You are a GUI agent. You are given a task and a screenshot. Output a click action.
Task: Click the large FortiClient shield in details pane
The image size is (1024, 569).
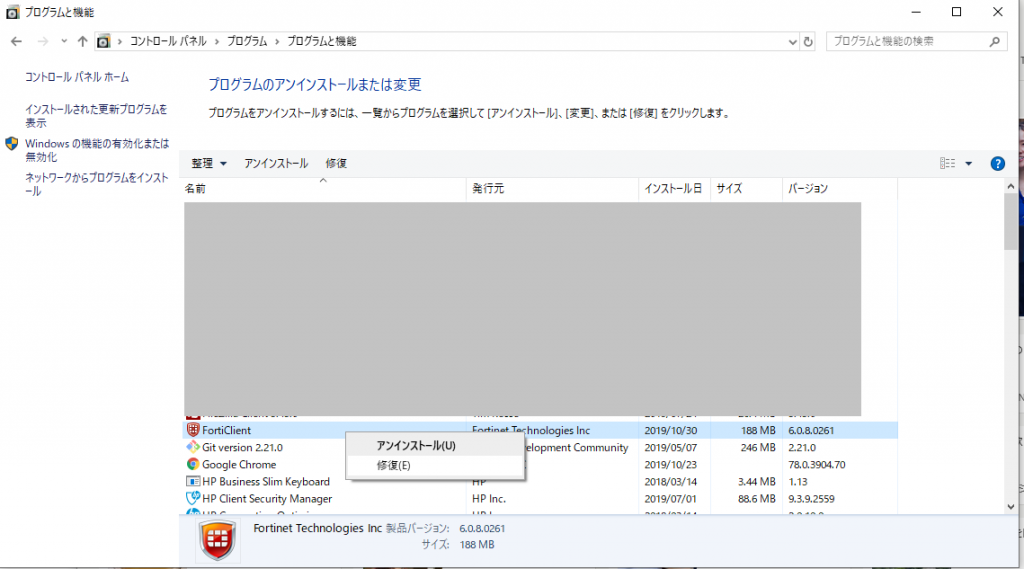click(x=217, y=540)
